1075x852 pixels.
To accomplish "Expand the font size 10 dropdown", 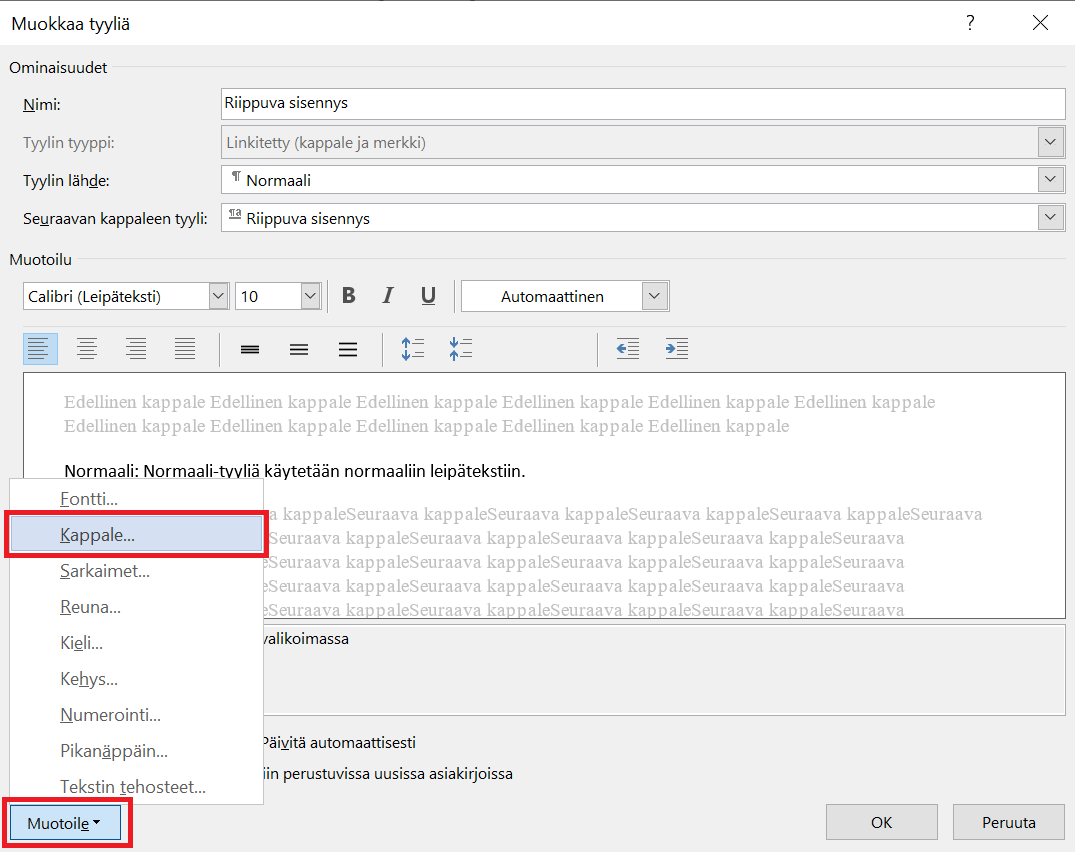I will point(311,296).
